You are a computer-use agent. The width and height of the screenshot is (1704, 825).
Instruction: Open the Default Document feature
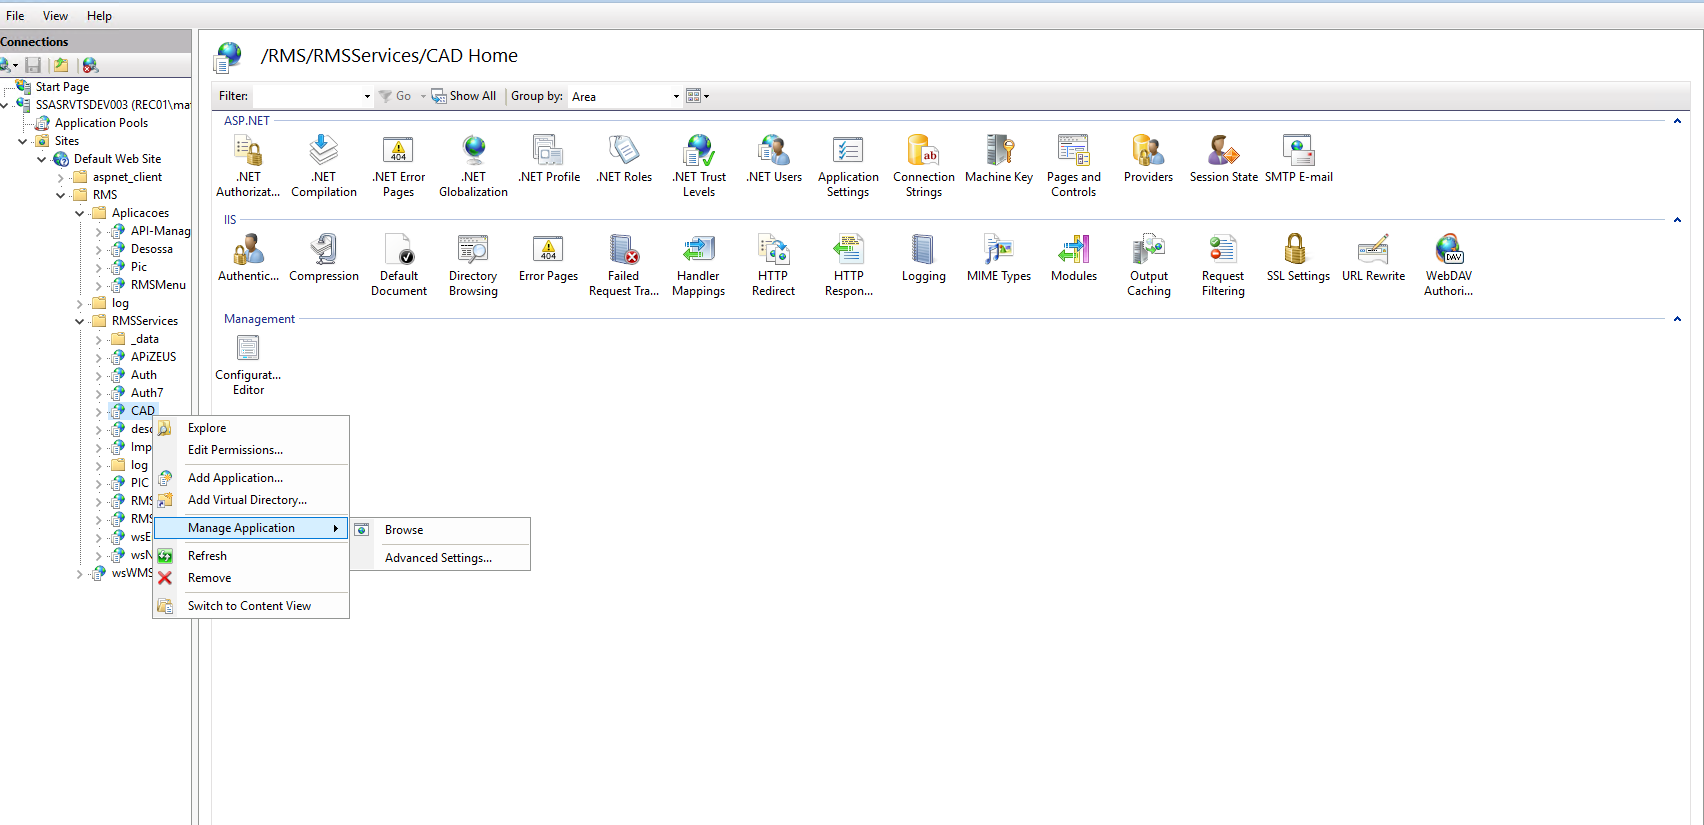point(398,265)
